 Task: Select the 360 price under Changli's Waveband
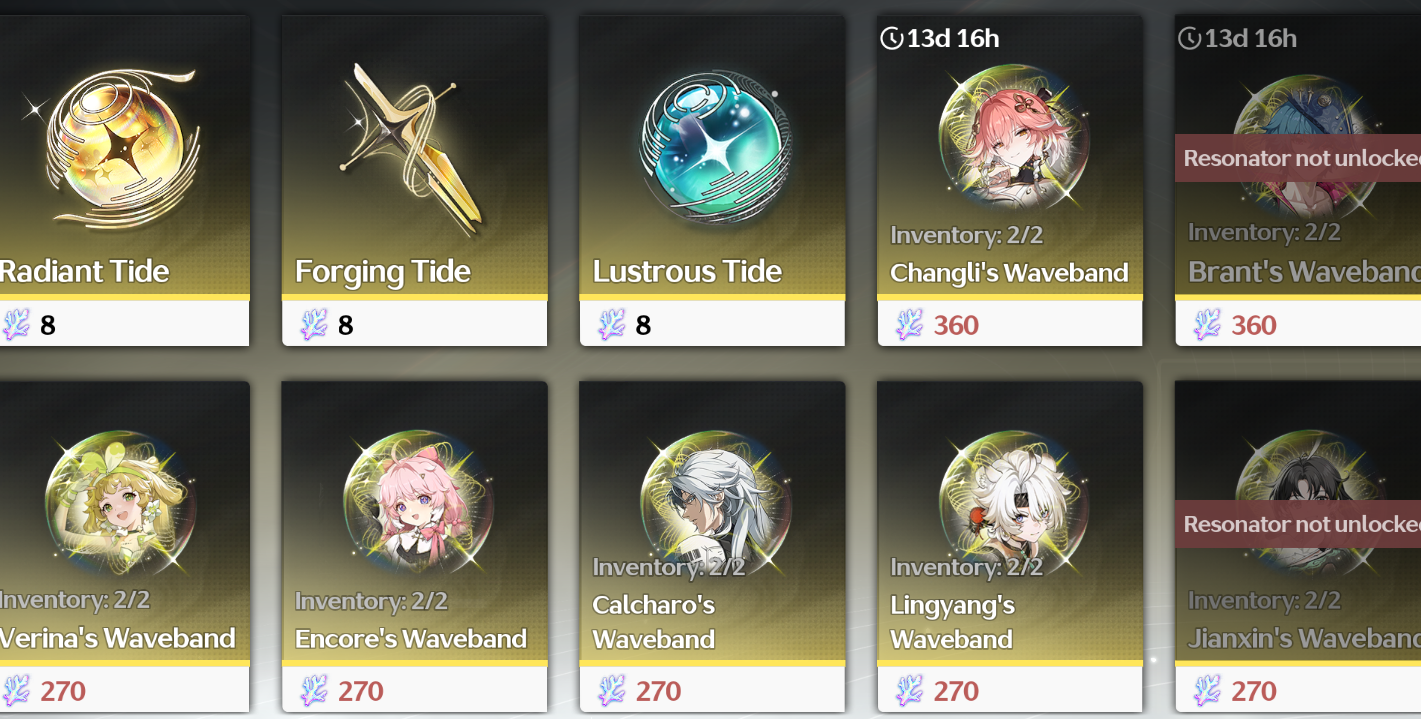(956, 325)
